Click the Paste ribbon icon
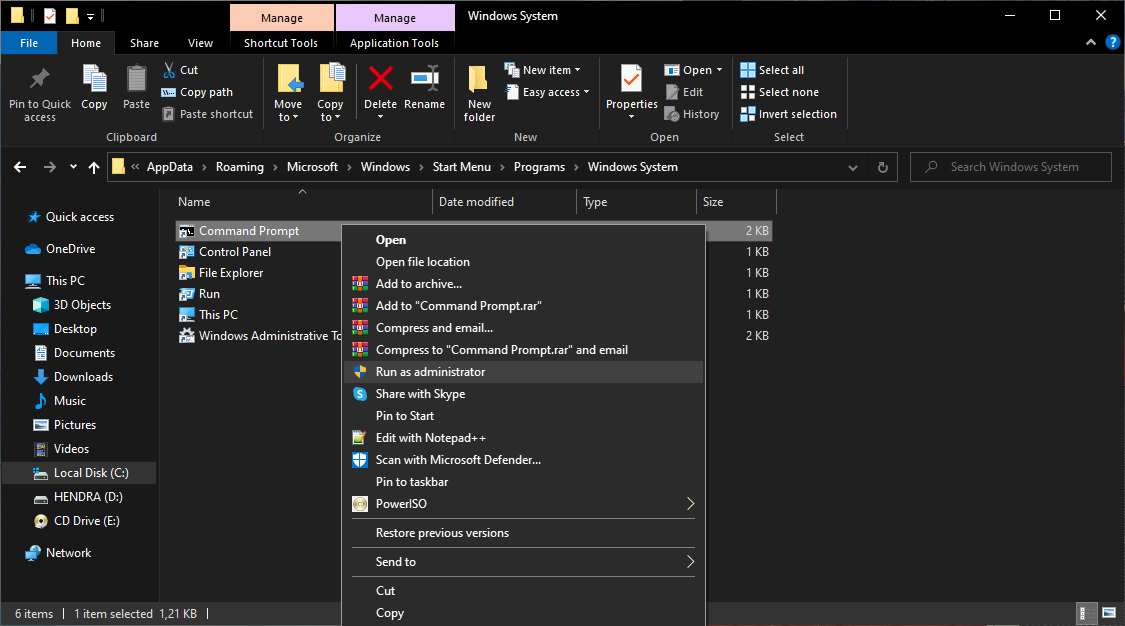Image resolution: width=1125 pixels, height=626 pixels. tap(136, 79)
